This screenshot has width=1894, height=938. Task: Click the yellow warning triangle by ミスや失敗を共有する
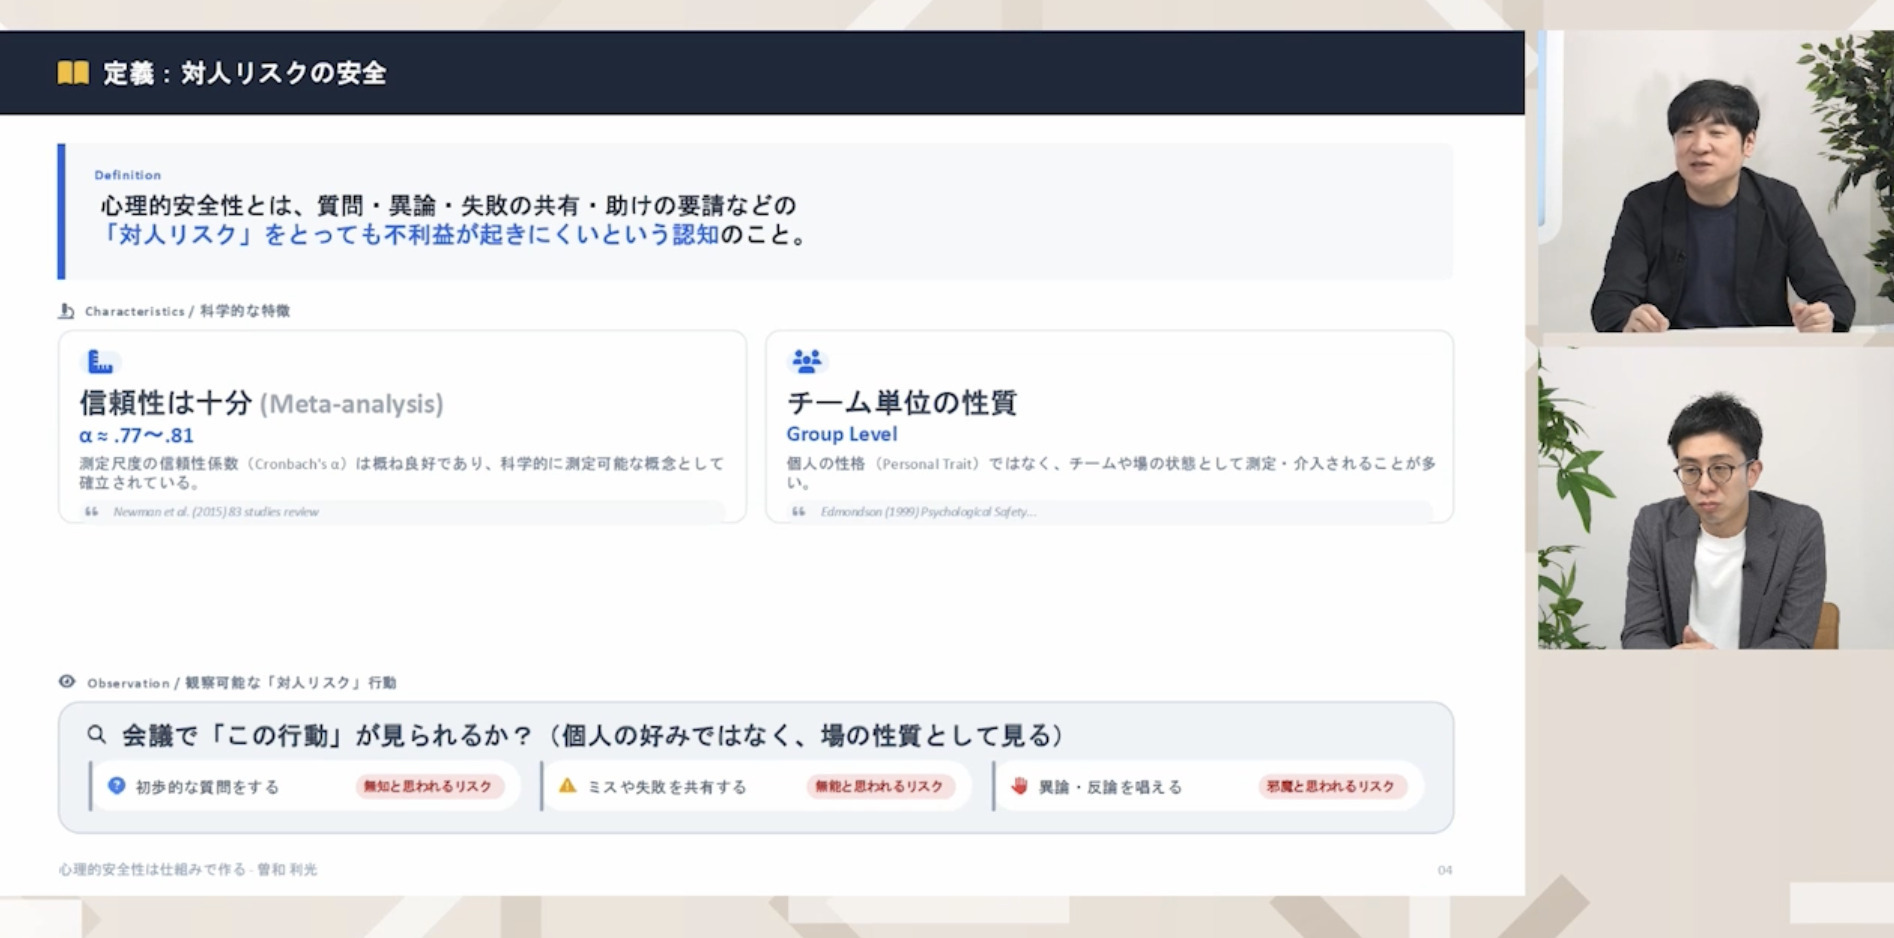[x=567, y=786]
